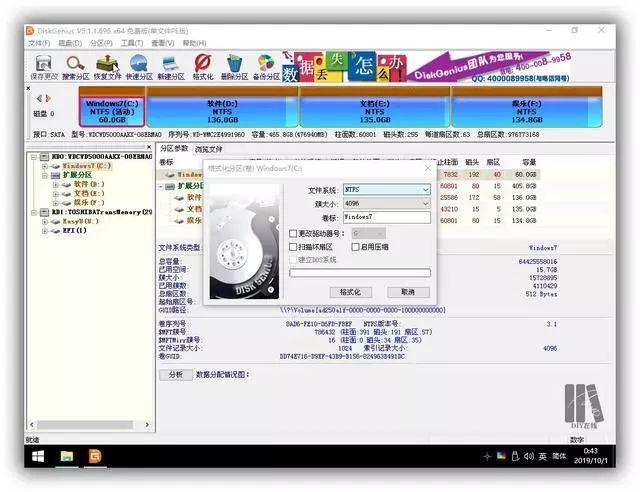The height and width of the screenshot is (492, 640).
Task: Click the 分析 button
Action: (176, 374)
